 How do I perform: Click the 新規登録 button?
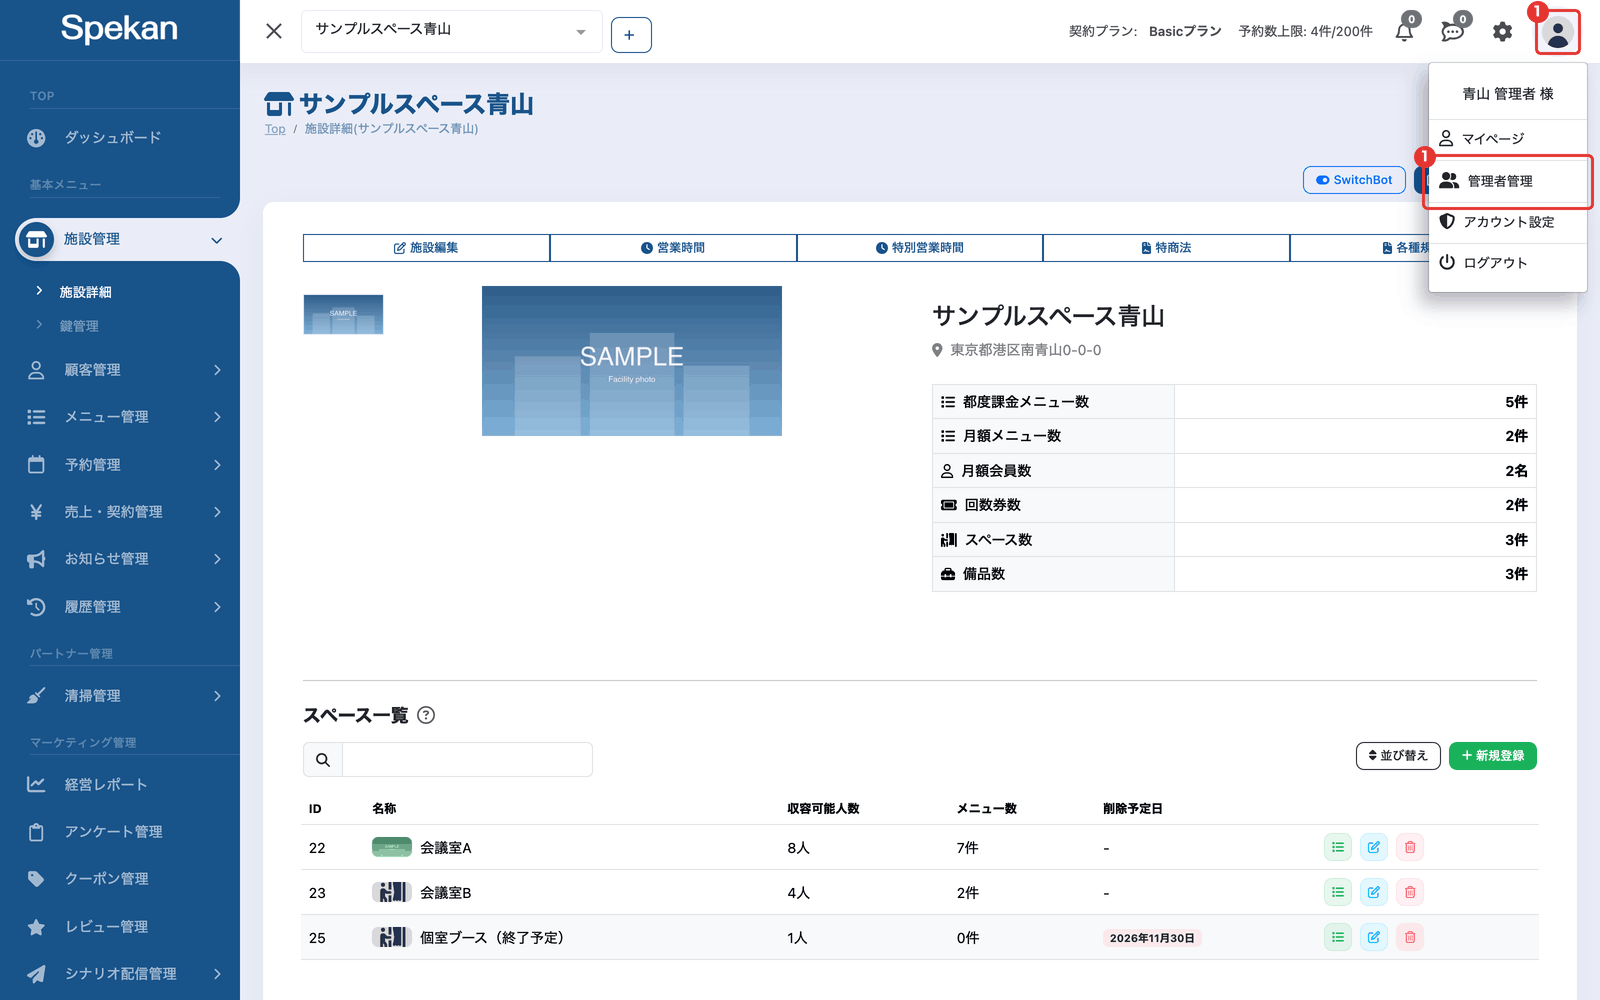1493,756
